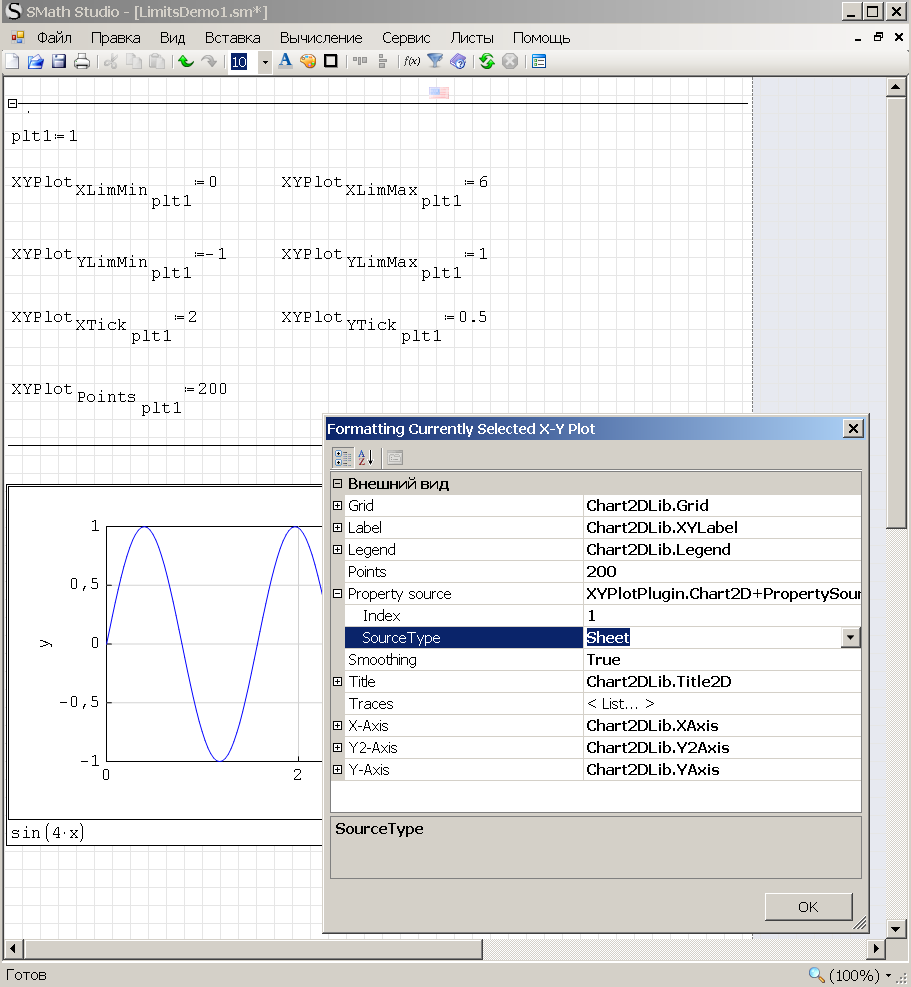Screen dimensions: 911x987
Task: Open the SourceType dropdown arrow
Action: [x=850, y=638]
